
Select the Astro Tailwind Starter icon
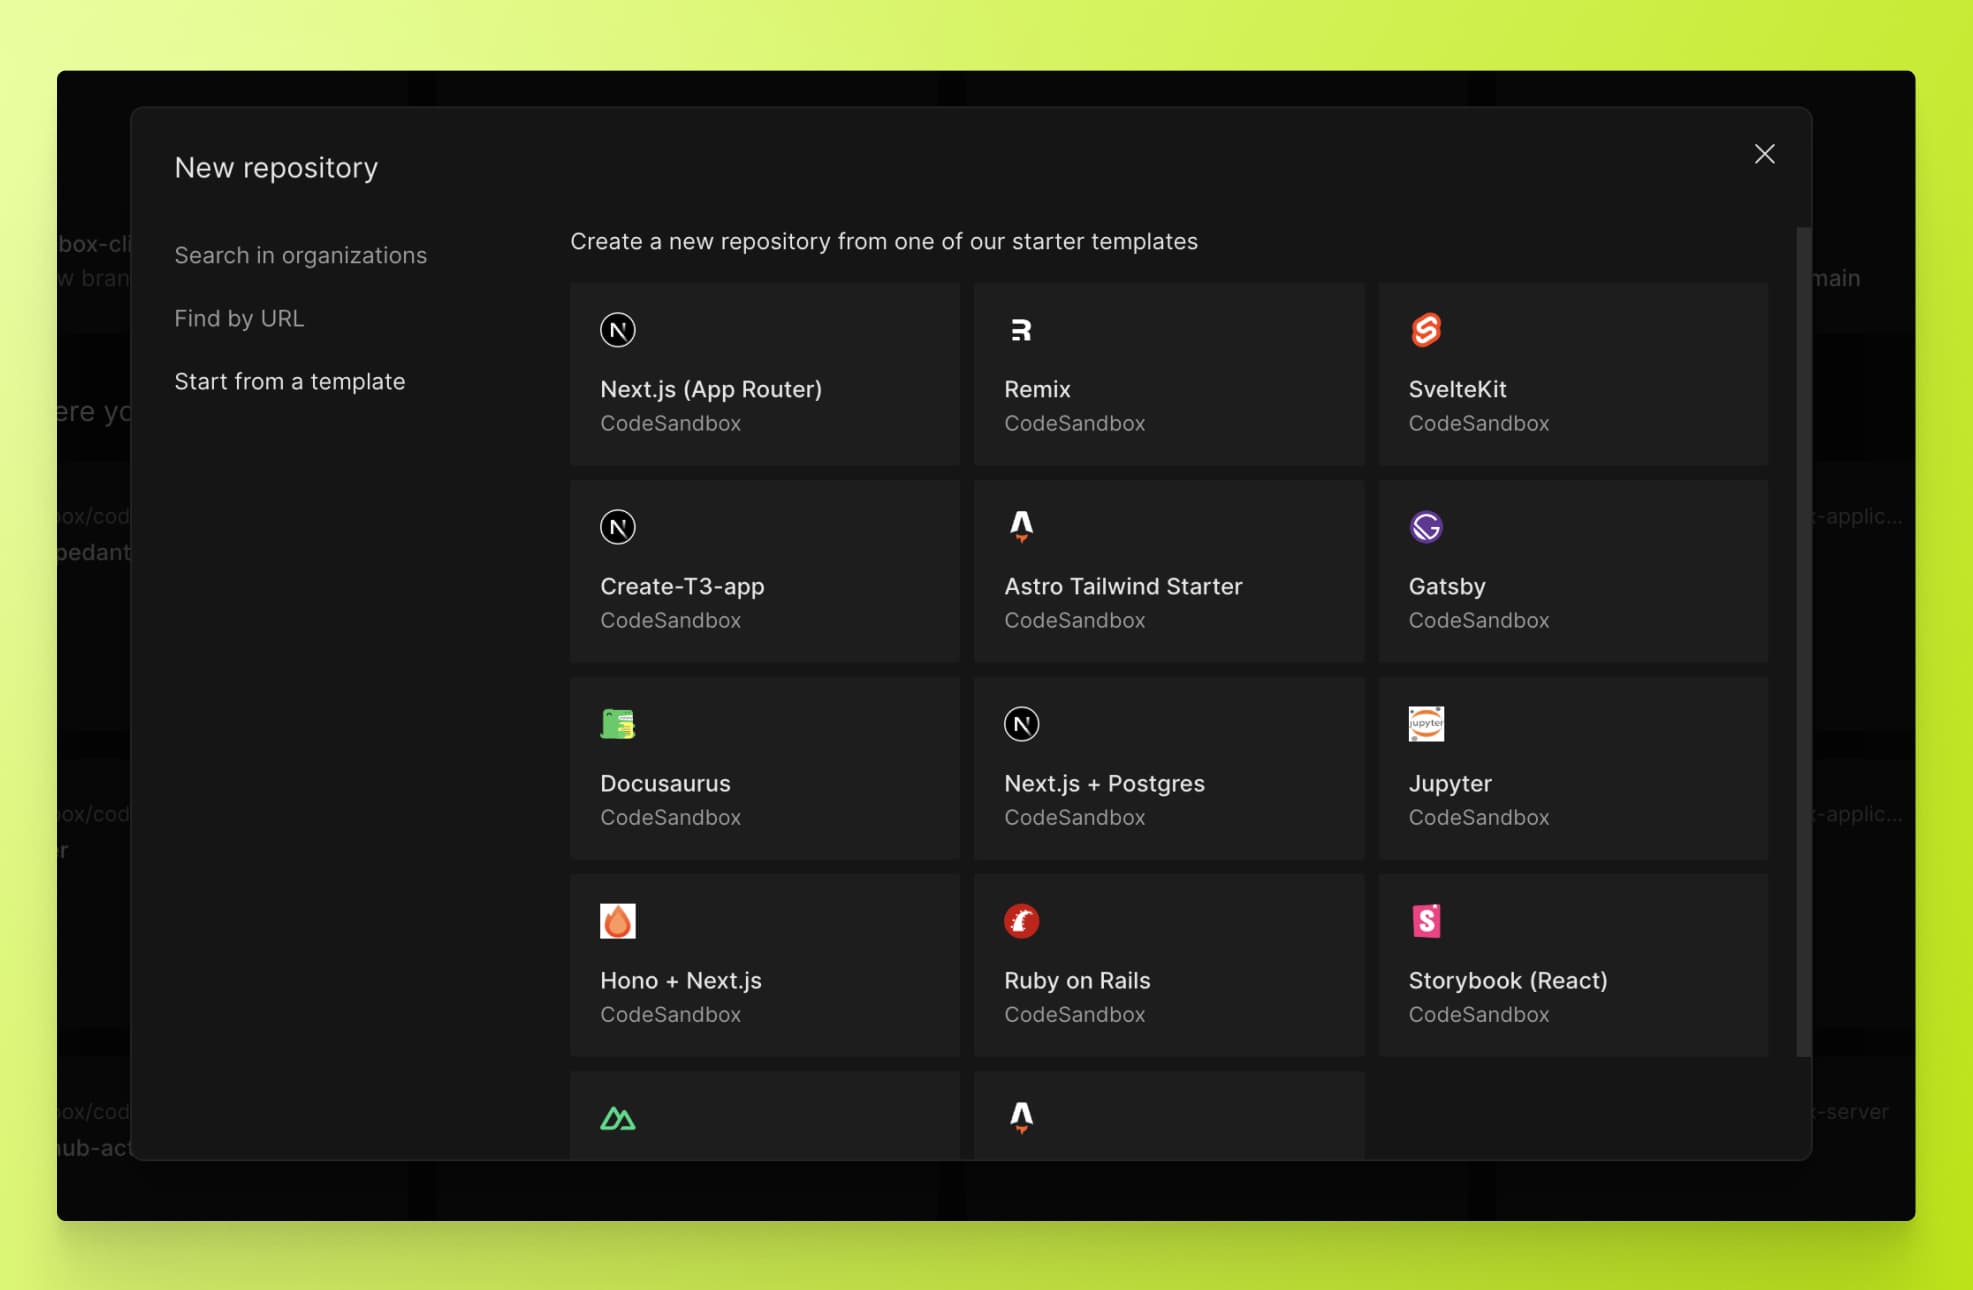(x=1022, y=526)
